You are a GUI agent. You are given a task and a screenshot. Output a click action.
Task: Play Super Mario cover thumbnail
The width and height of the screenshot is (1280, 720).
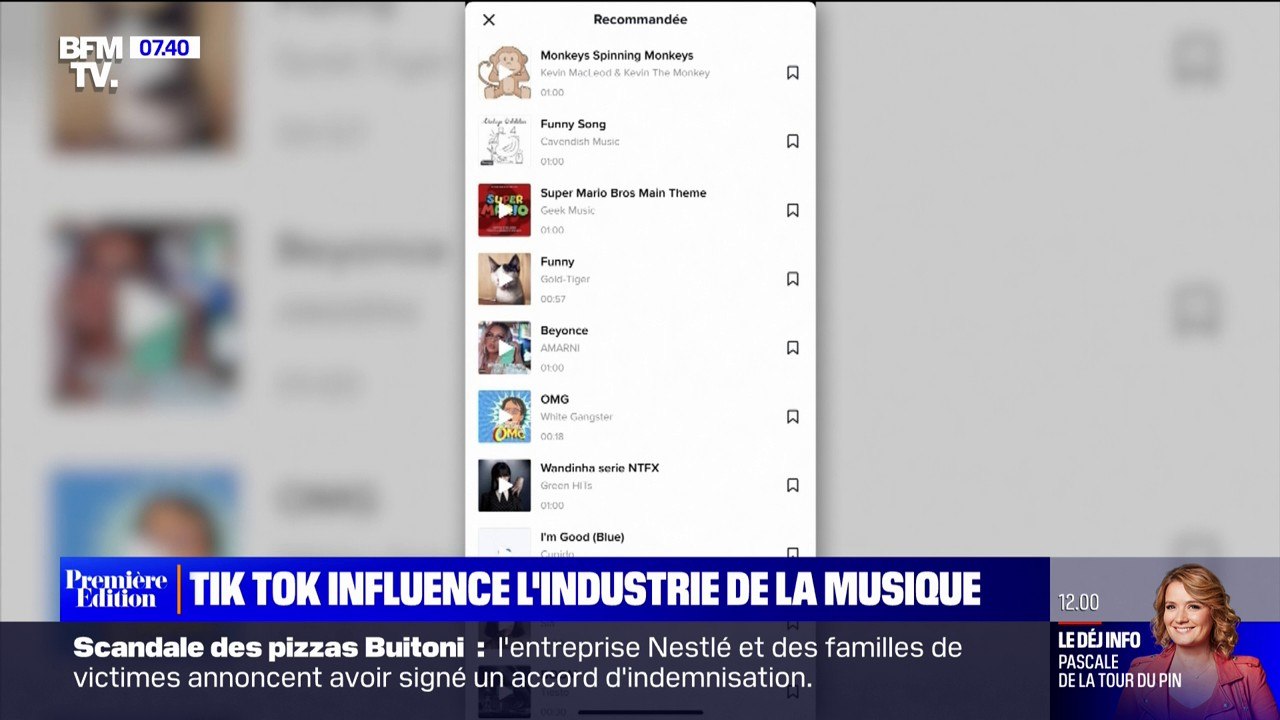pyautogui.click(x=504, y=210)
